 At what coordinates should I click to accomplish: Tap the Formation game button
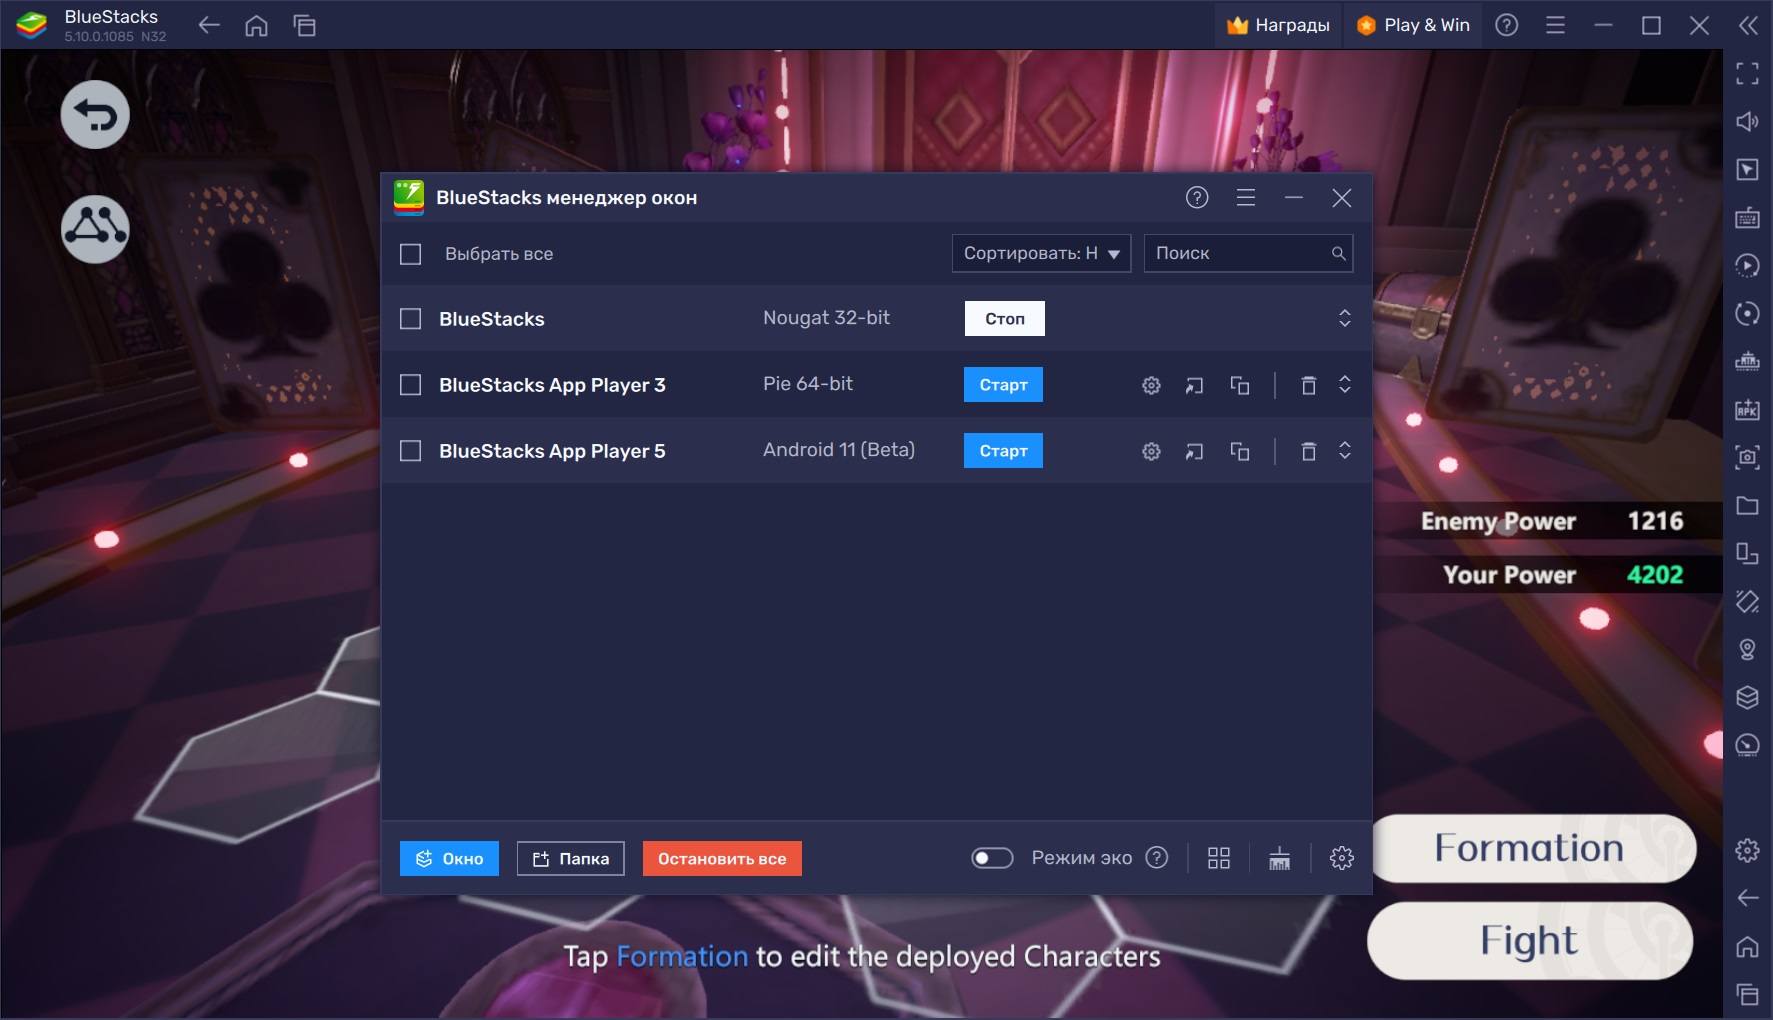1531,848
